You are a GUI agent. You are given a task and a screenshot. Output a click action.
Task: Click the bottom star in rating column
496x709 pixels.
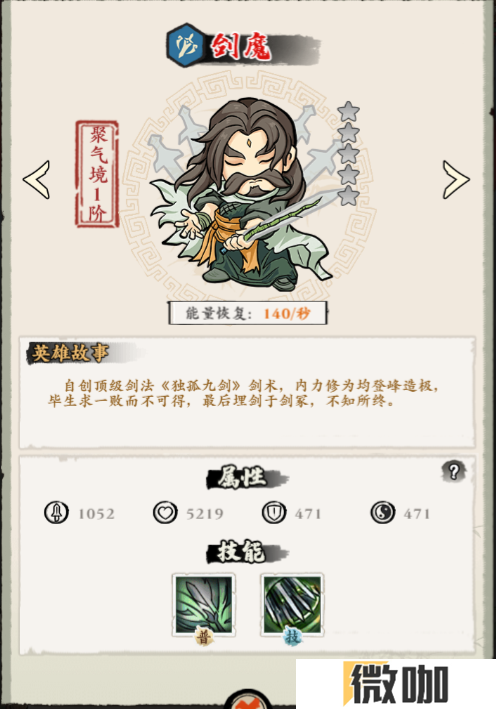click(x=348, y=196)
